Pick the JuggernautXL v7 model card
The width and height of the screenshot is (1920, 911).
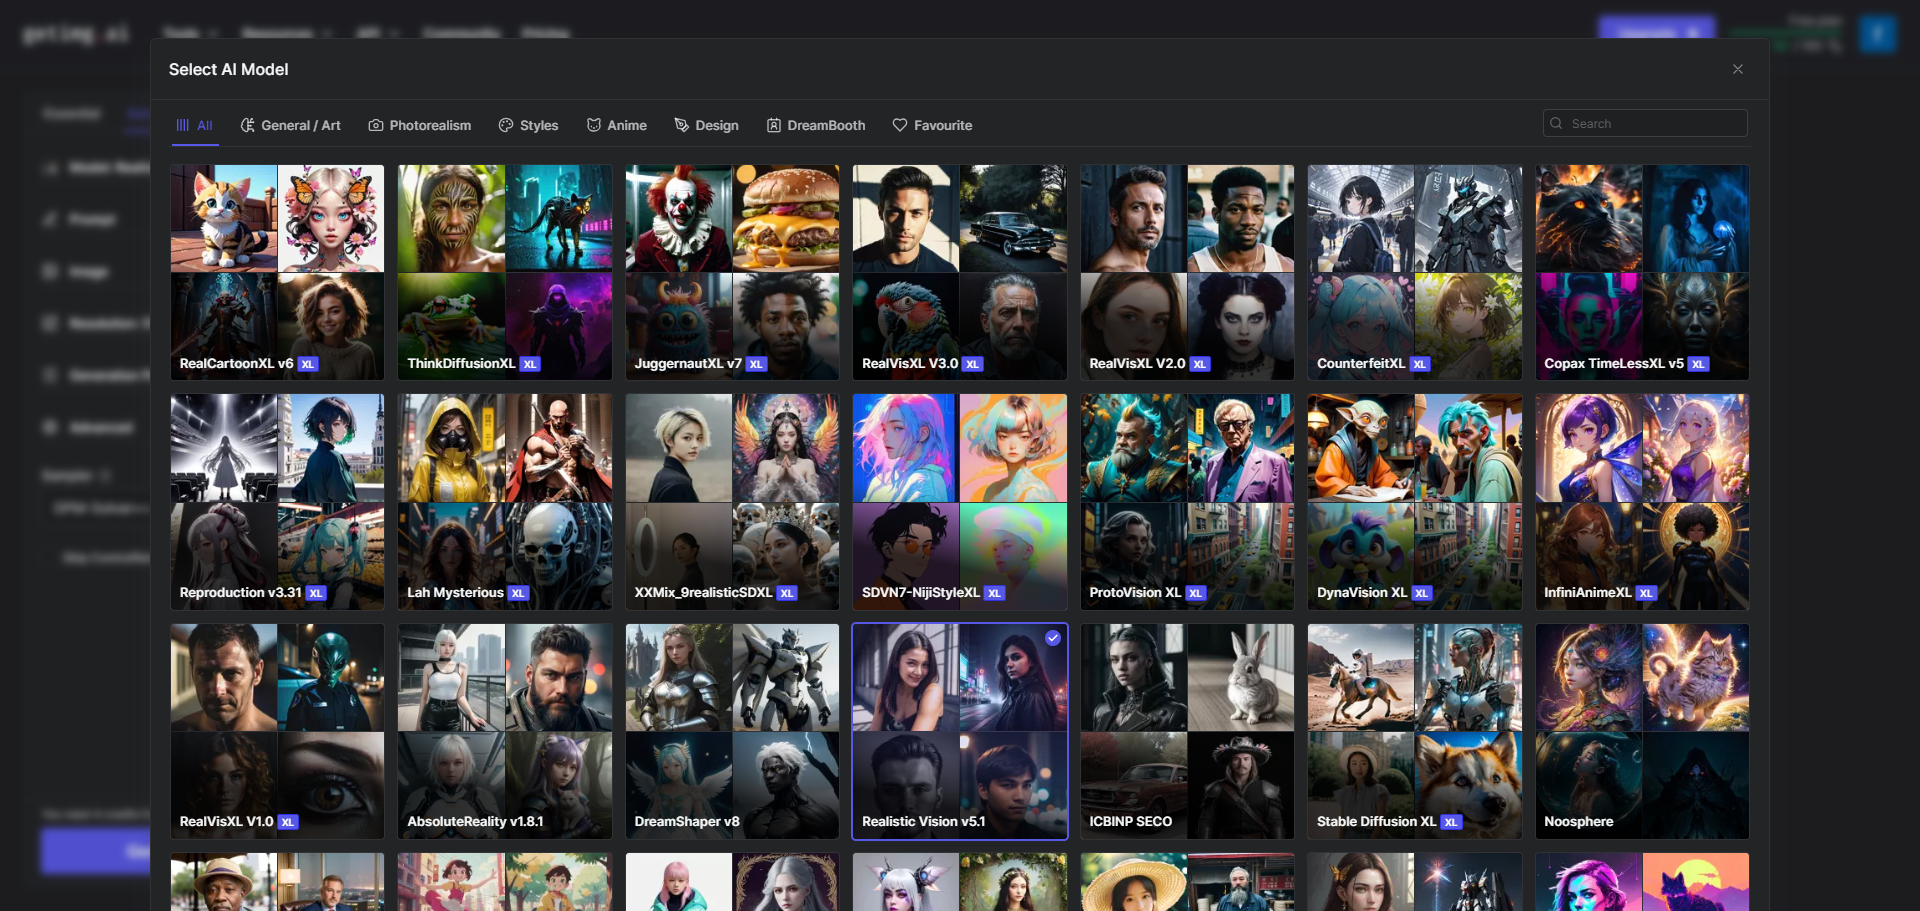pyautogui.click(x=732, y=272)
